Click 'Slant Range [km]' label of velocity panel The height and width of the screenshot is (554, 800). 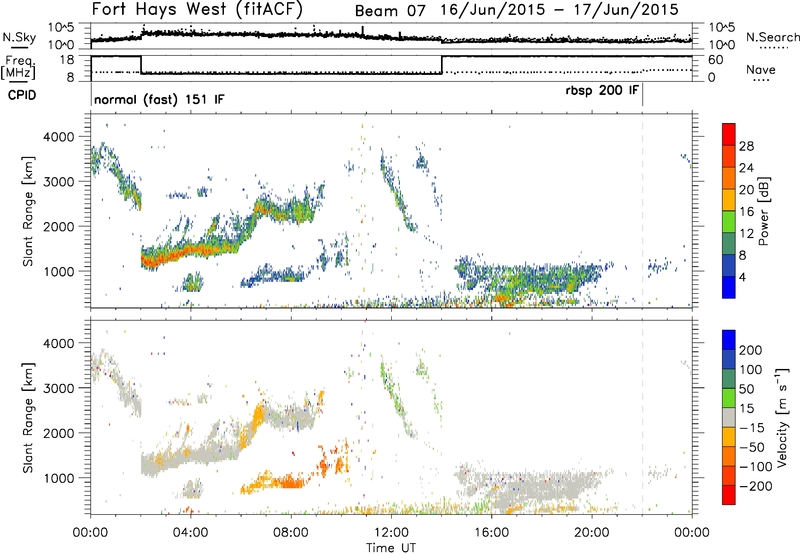pyautogui.click(x=28, y=418)
